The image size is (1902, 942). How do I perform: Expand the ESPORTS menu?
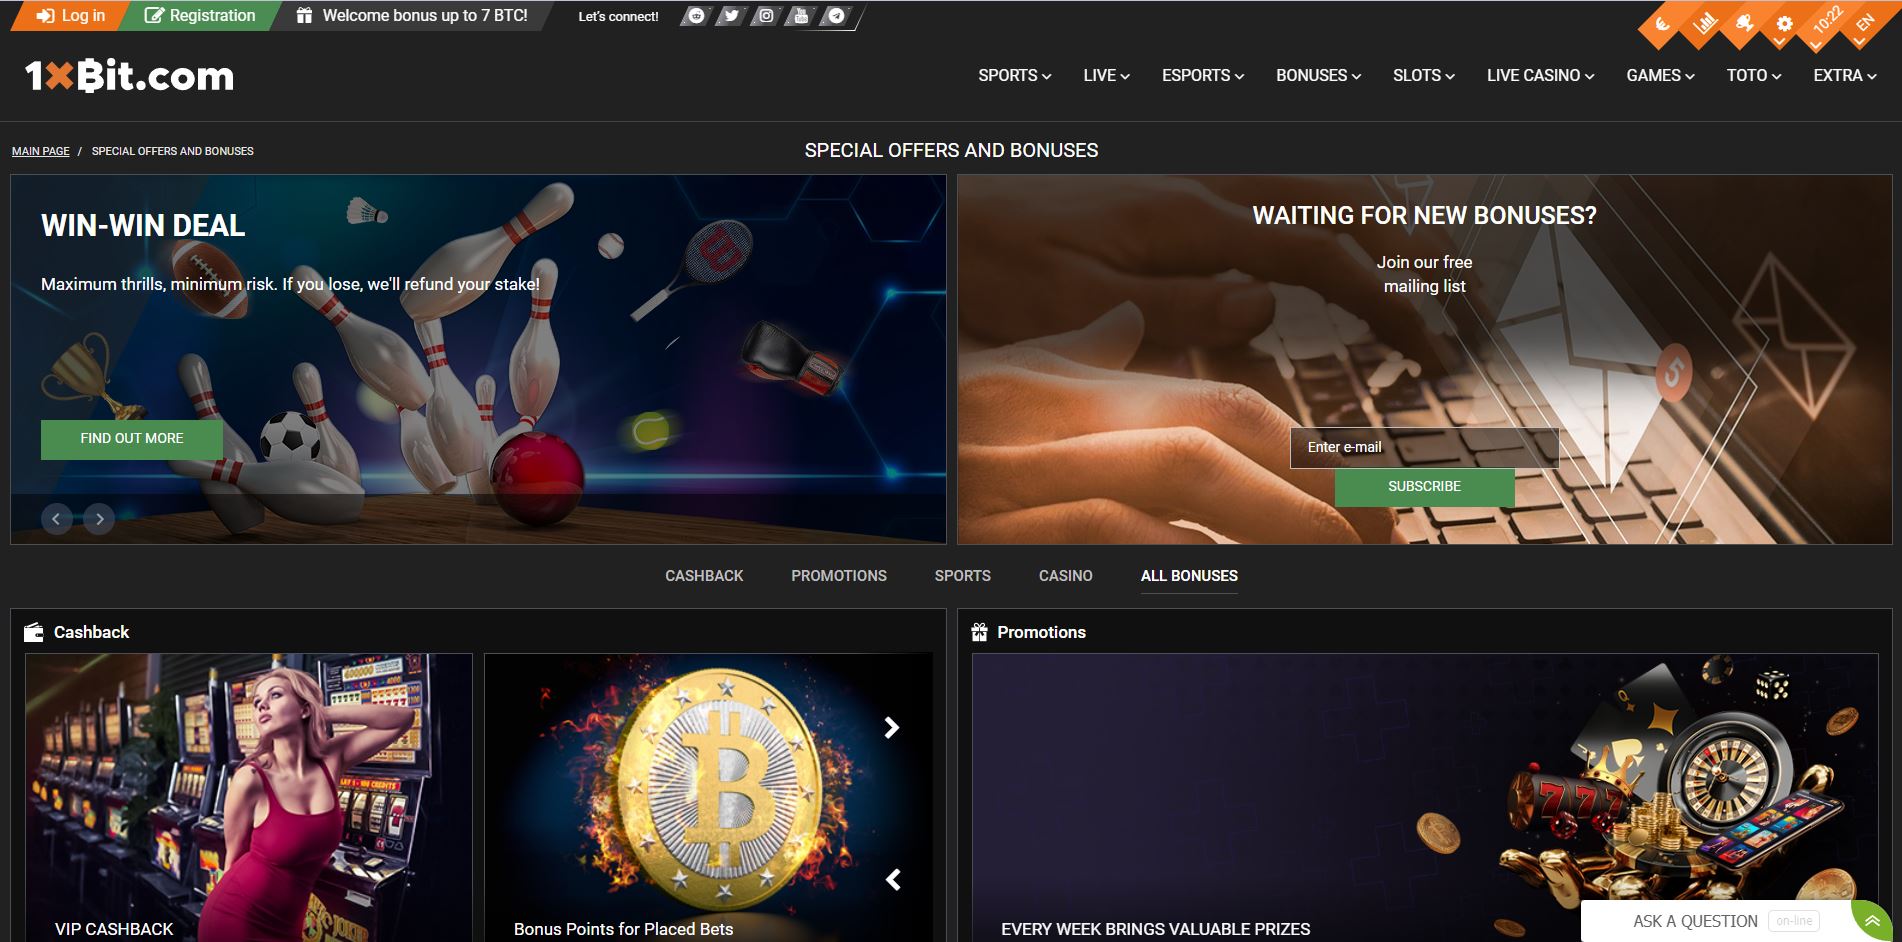tap(1202, 76)
